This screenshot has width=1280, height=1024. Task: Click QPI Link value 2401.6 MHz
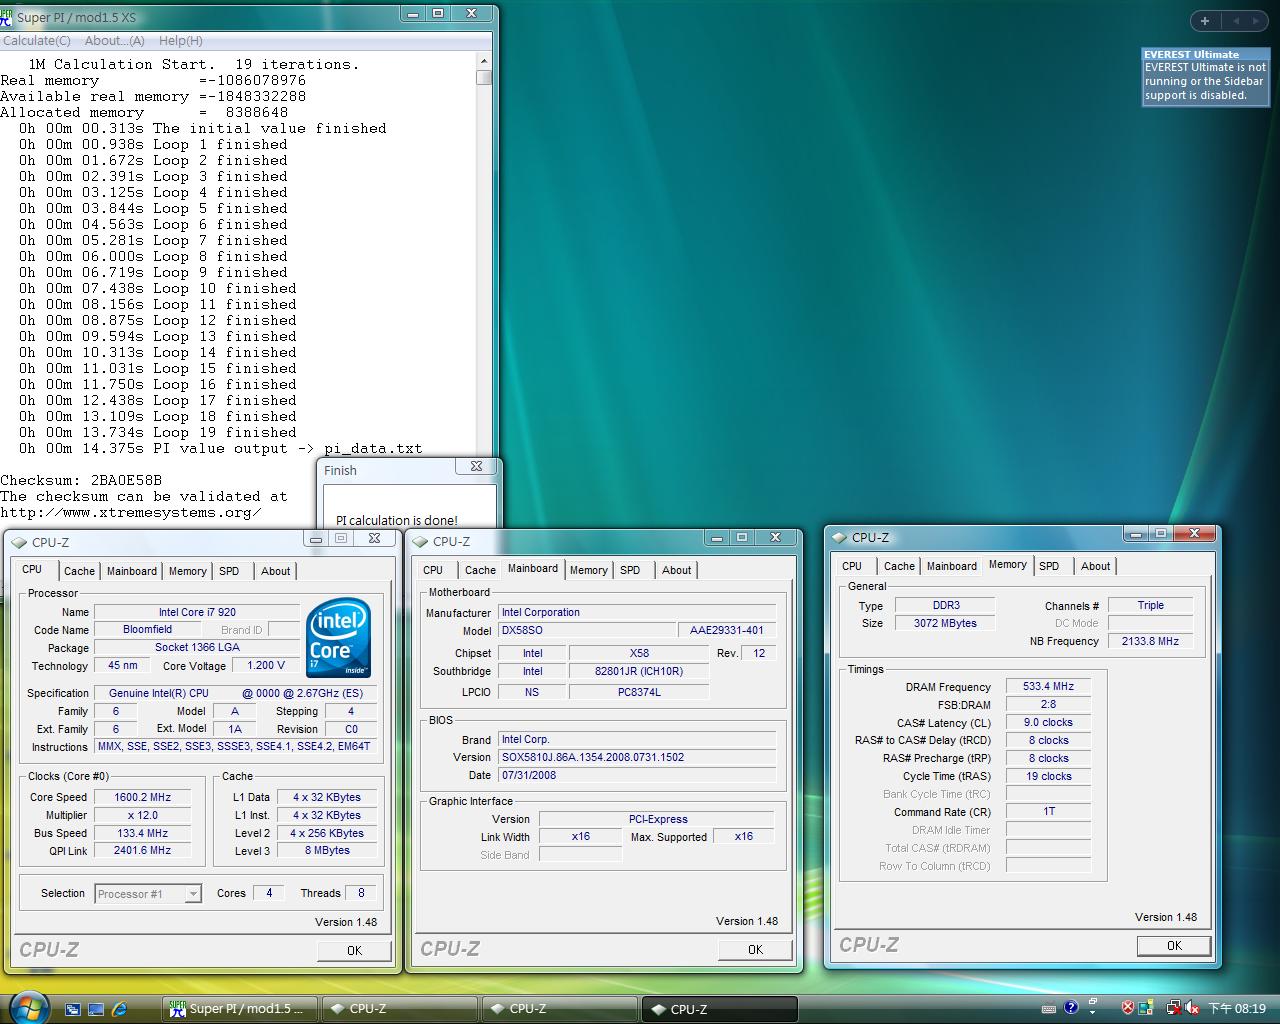click(143, 850)
